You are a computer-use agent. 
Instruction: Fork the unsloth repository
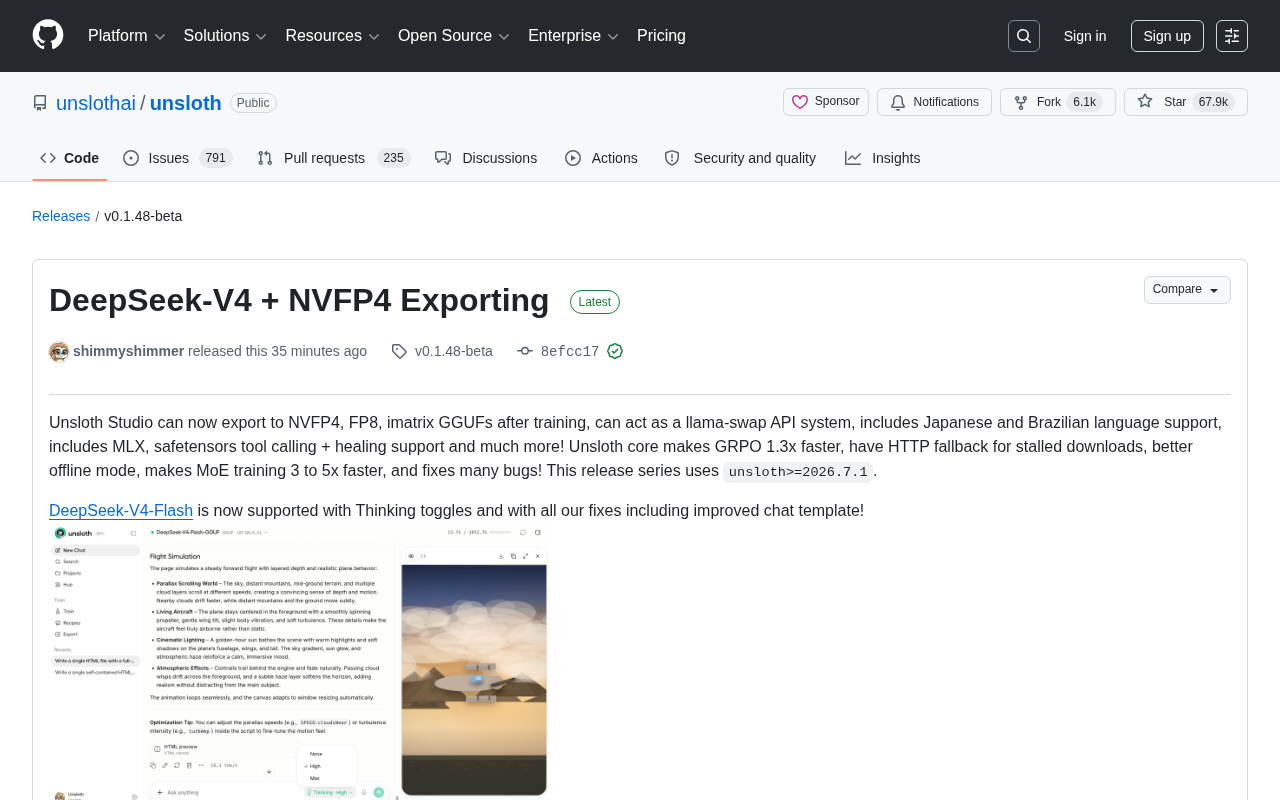point(1058,102)
